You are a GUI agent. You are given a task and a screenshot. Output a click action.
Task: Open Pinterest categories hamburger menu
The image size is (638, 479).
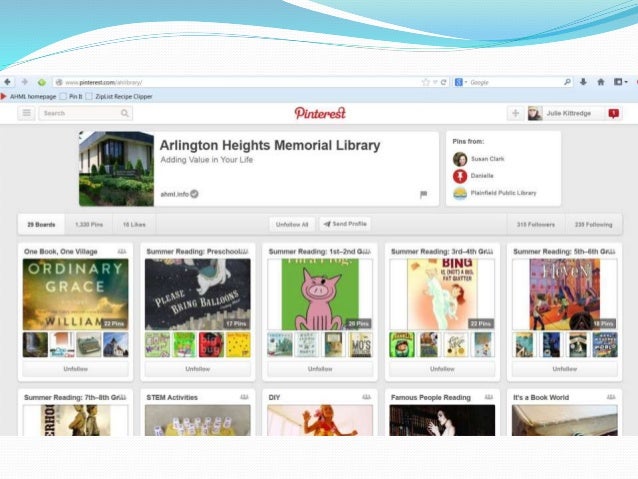click(26, 113)
